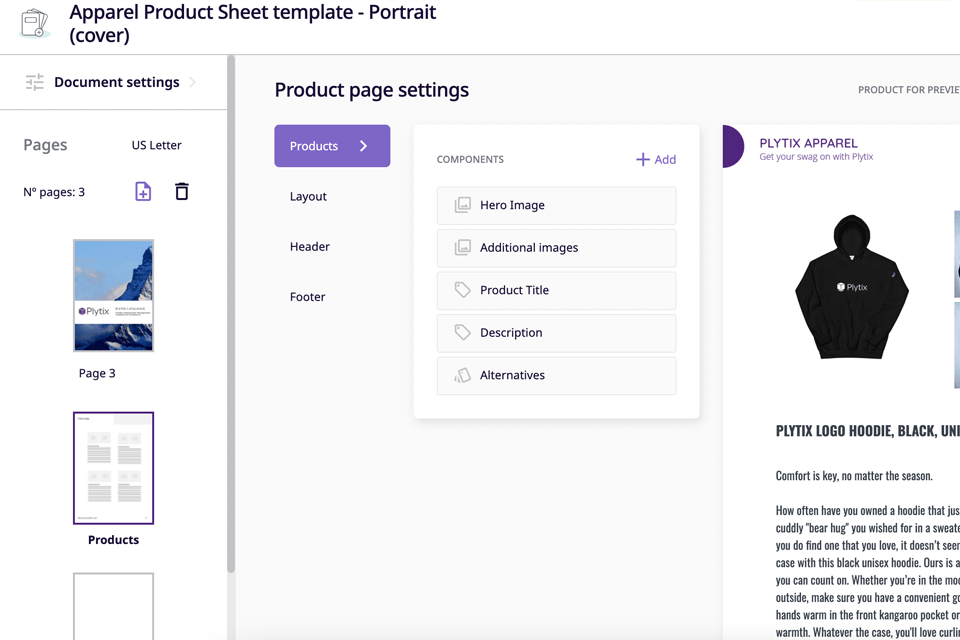Click the PRODUCT FOR PREVIEW label

(x=909, y=90)
